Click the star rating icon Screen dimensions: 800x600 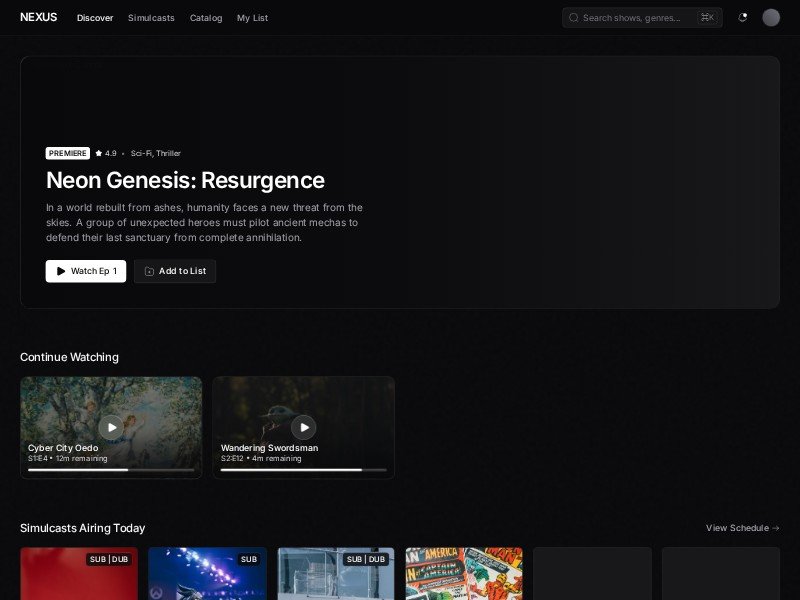pos(99,154)
